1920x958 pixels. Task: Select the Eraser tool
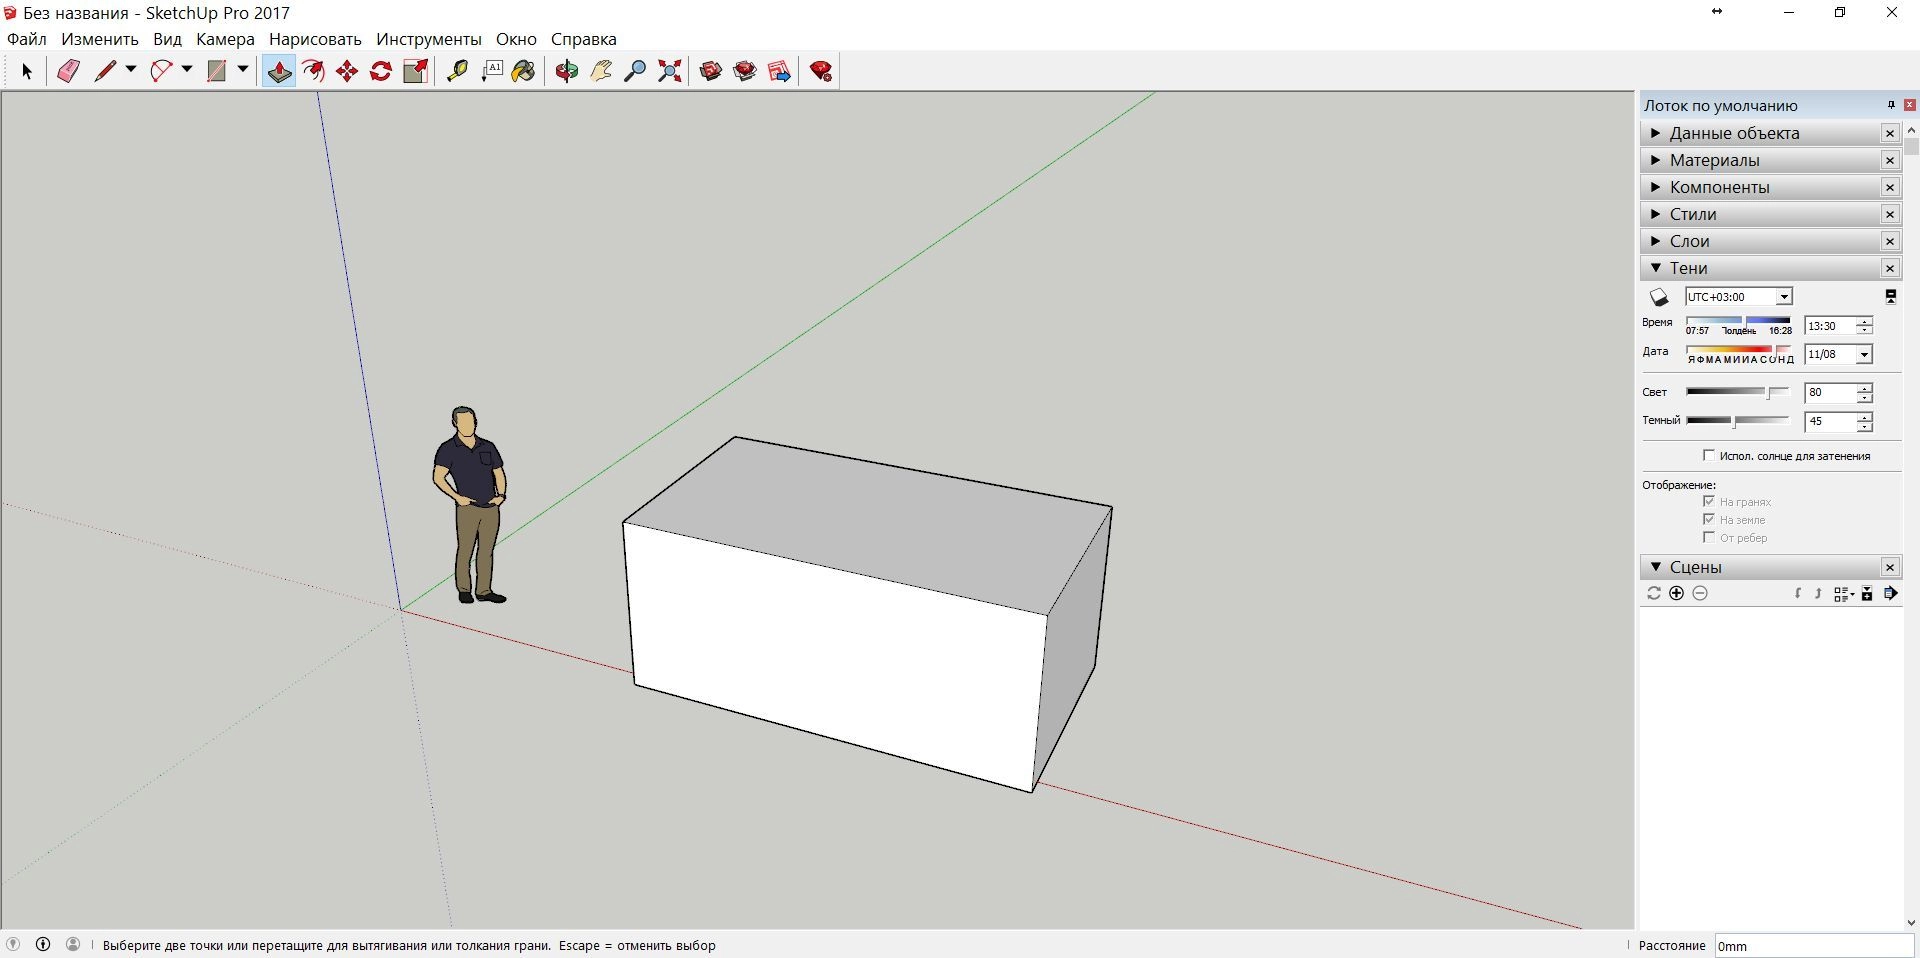68,71
